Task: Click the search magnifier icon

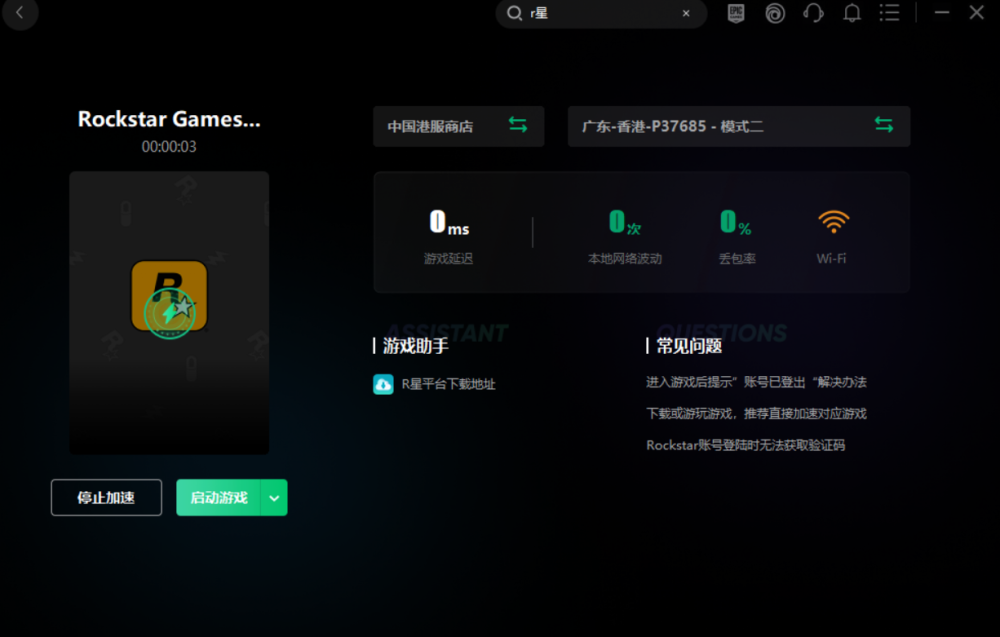Action: click(x=514, y=13)
